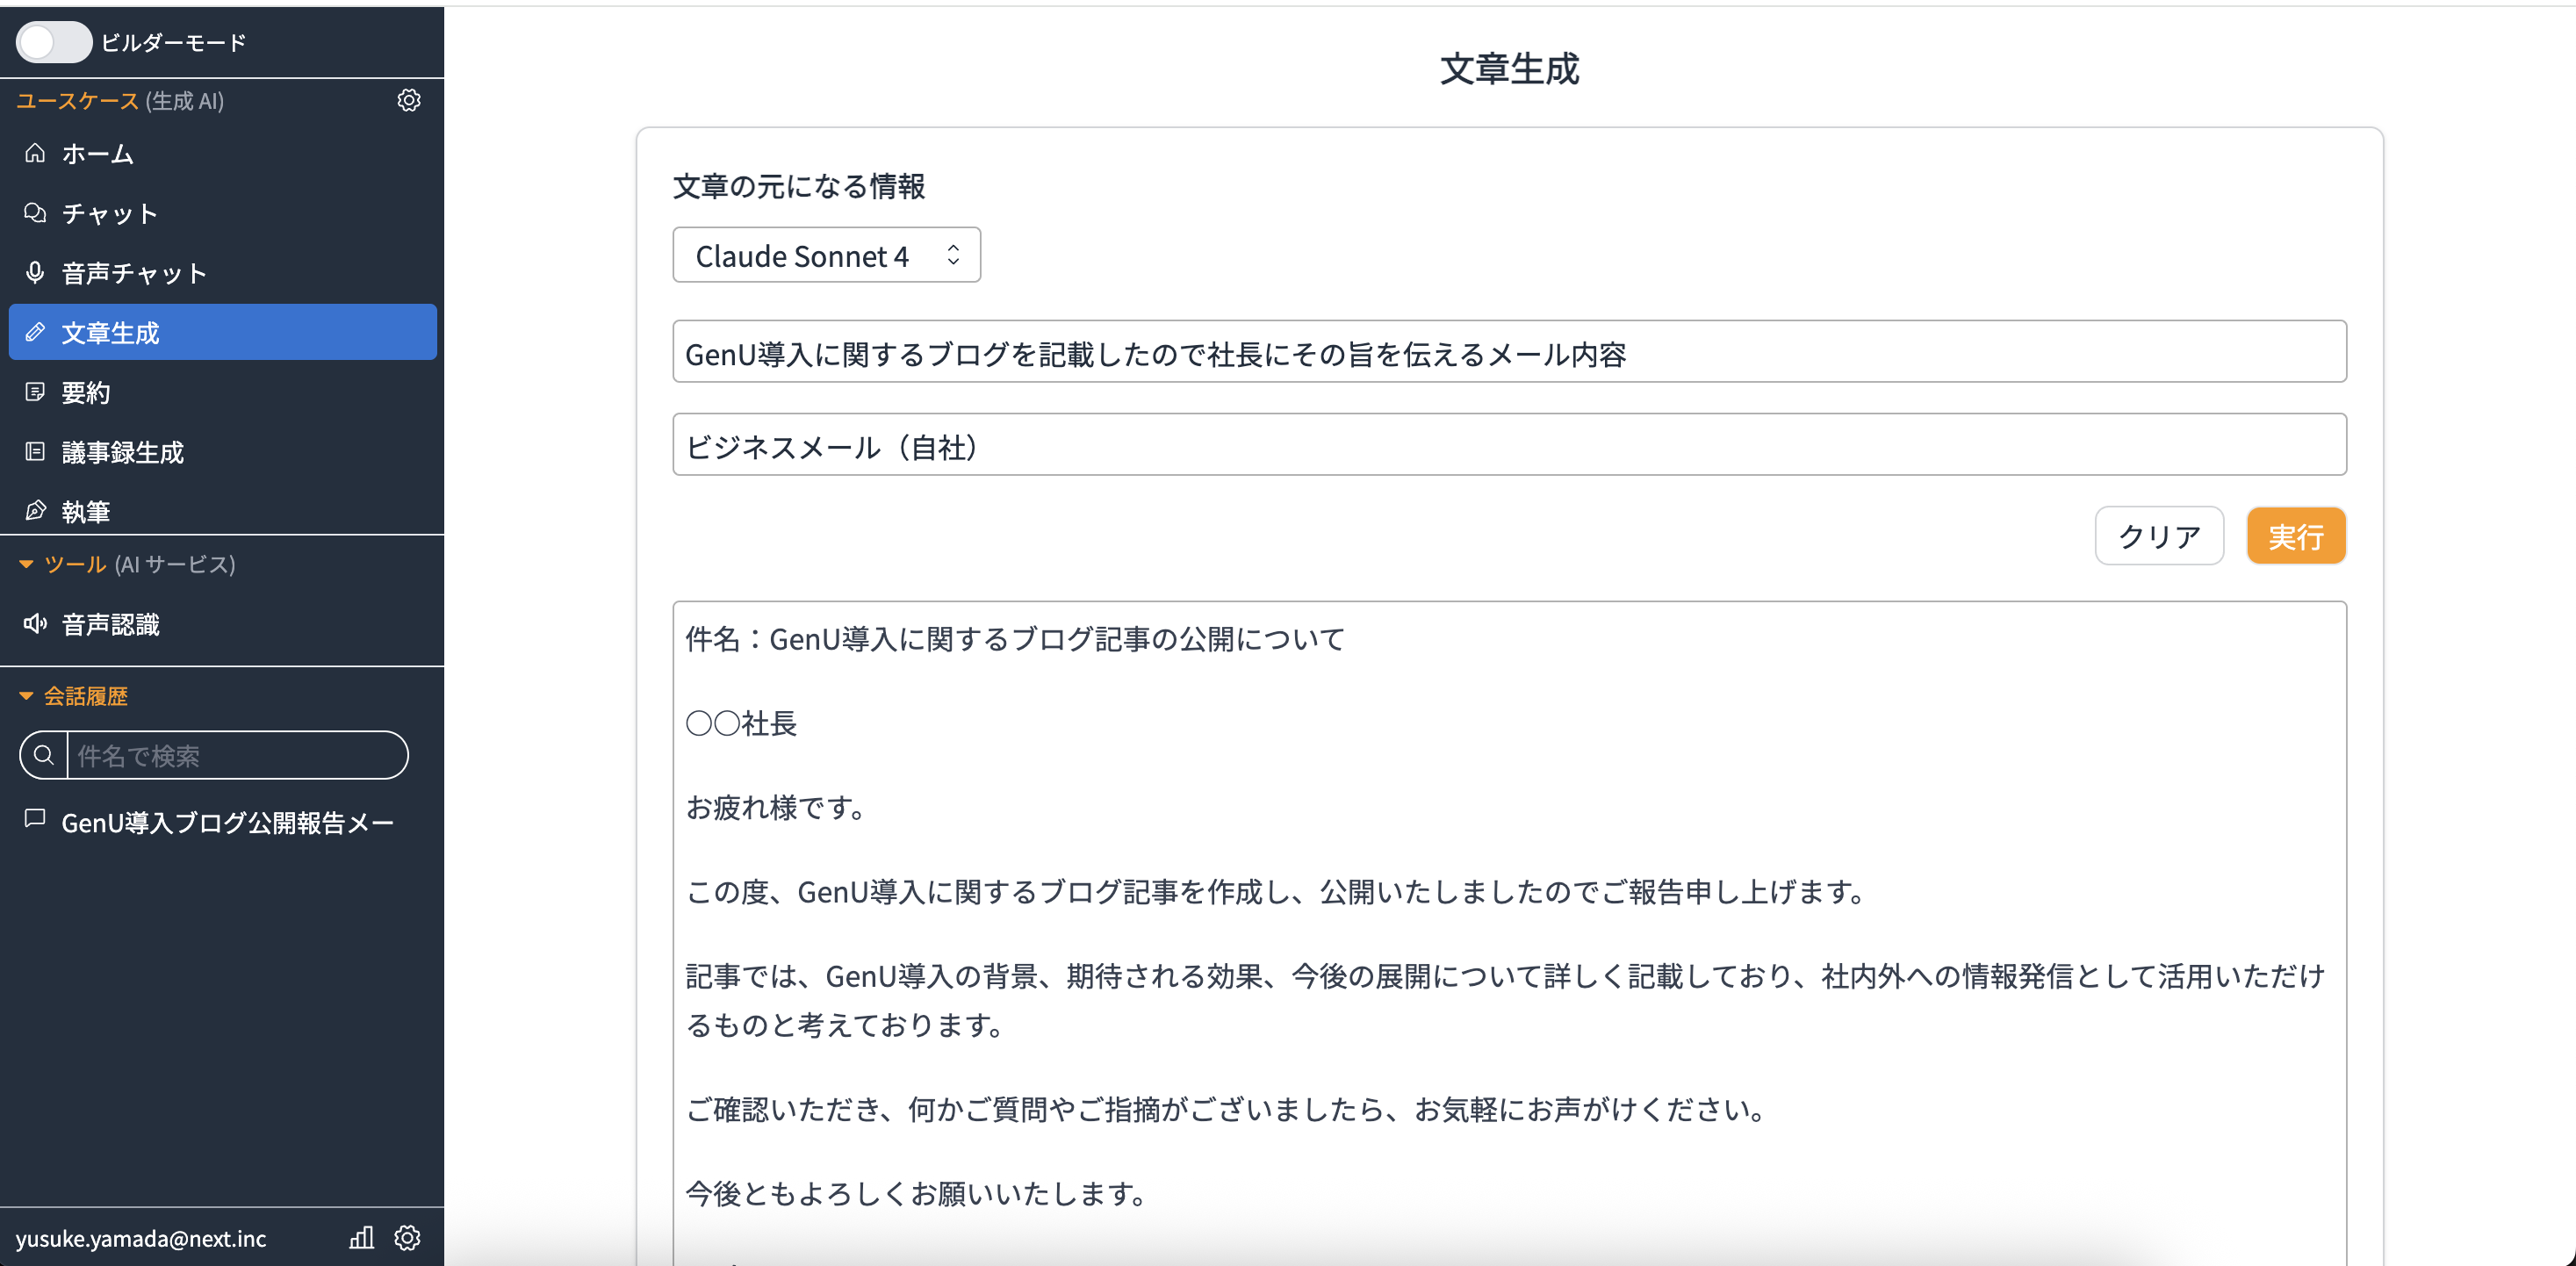This screenshot has height=1266, width=2576.
Task: Open user settings gear at bottom
Action: (407, 1238)
